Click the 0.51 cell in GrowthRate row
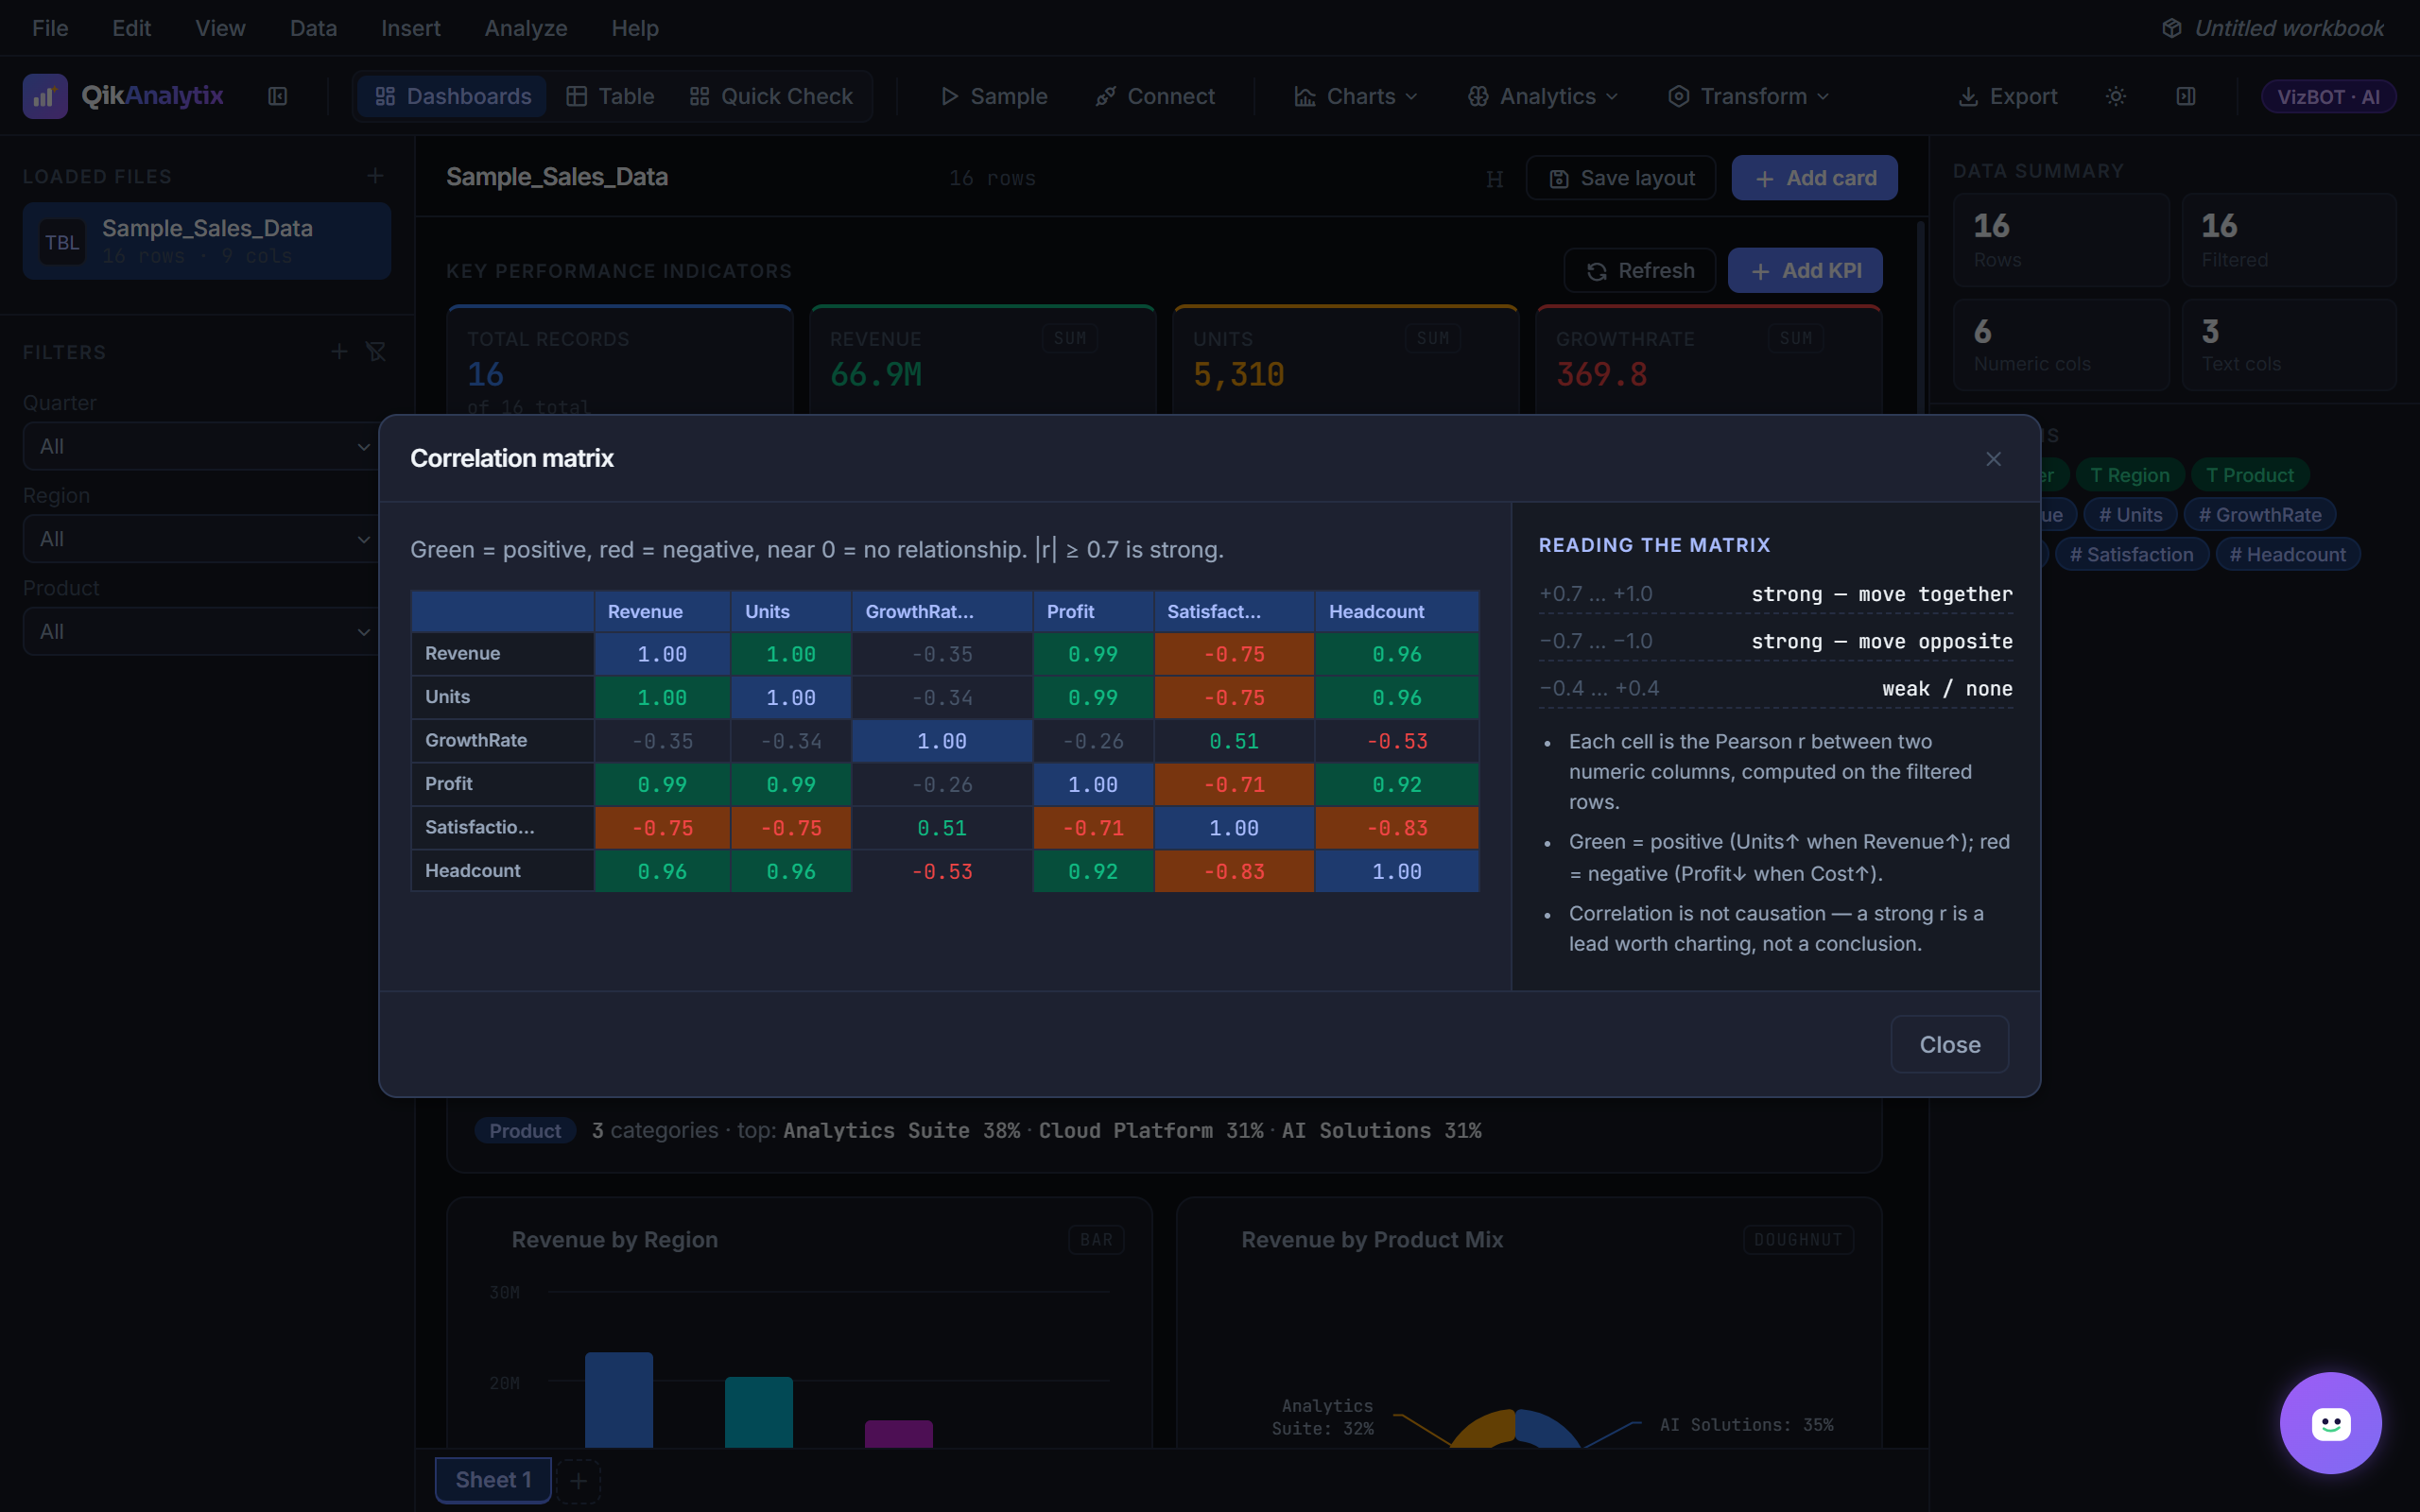 tap(1234, 741)
